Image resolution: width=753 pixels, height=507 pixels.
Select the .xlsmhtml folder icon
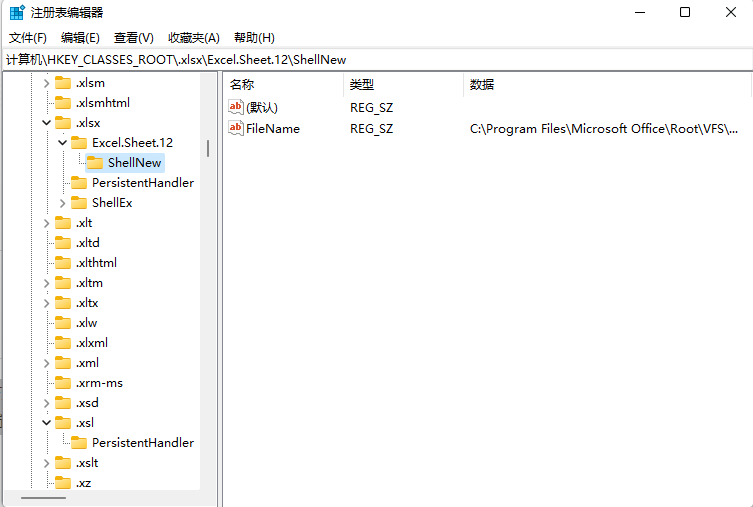(63, 103)
